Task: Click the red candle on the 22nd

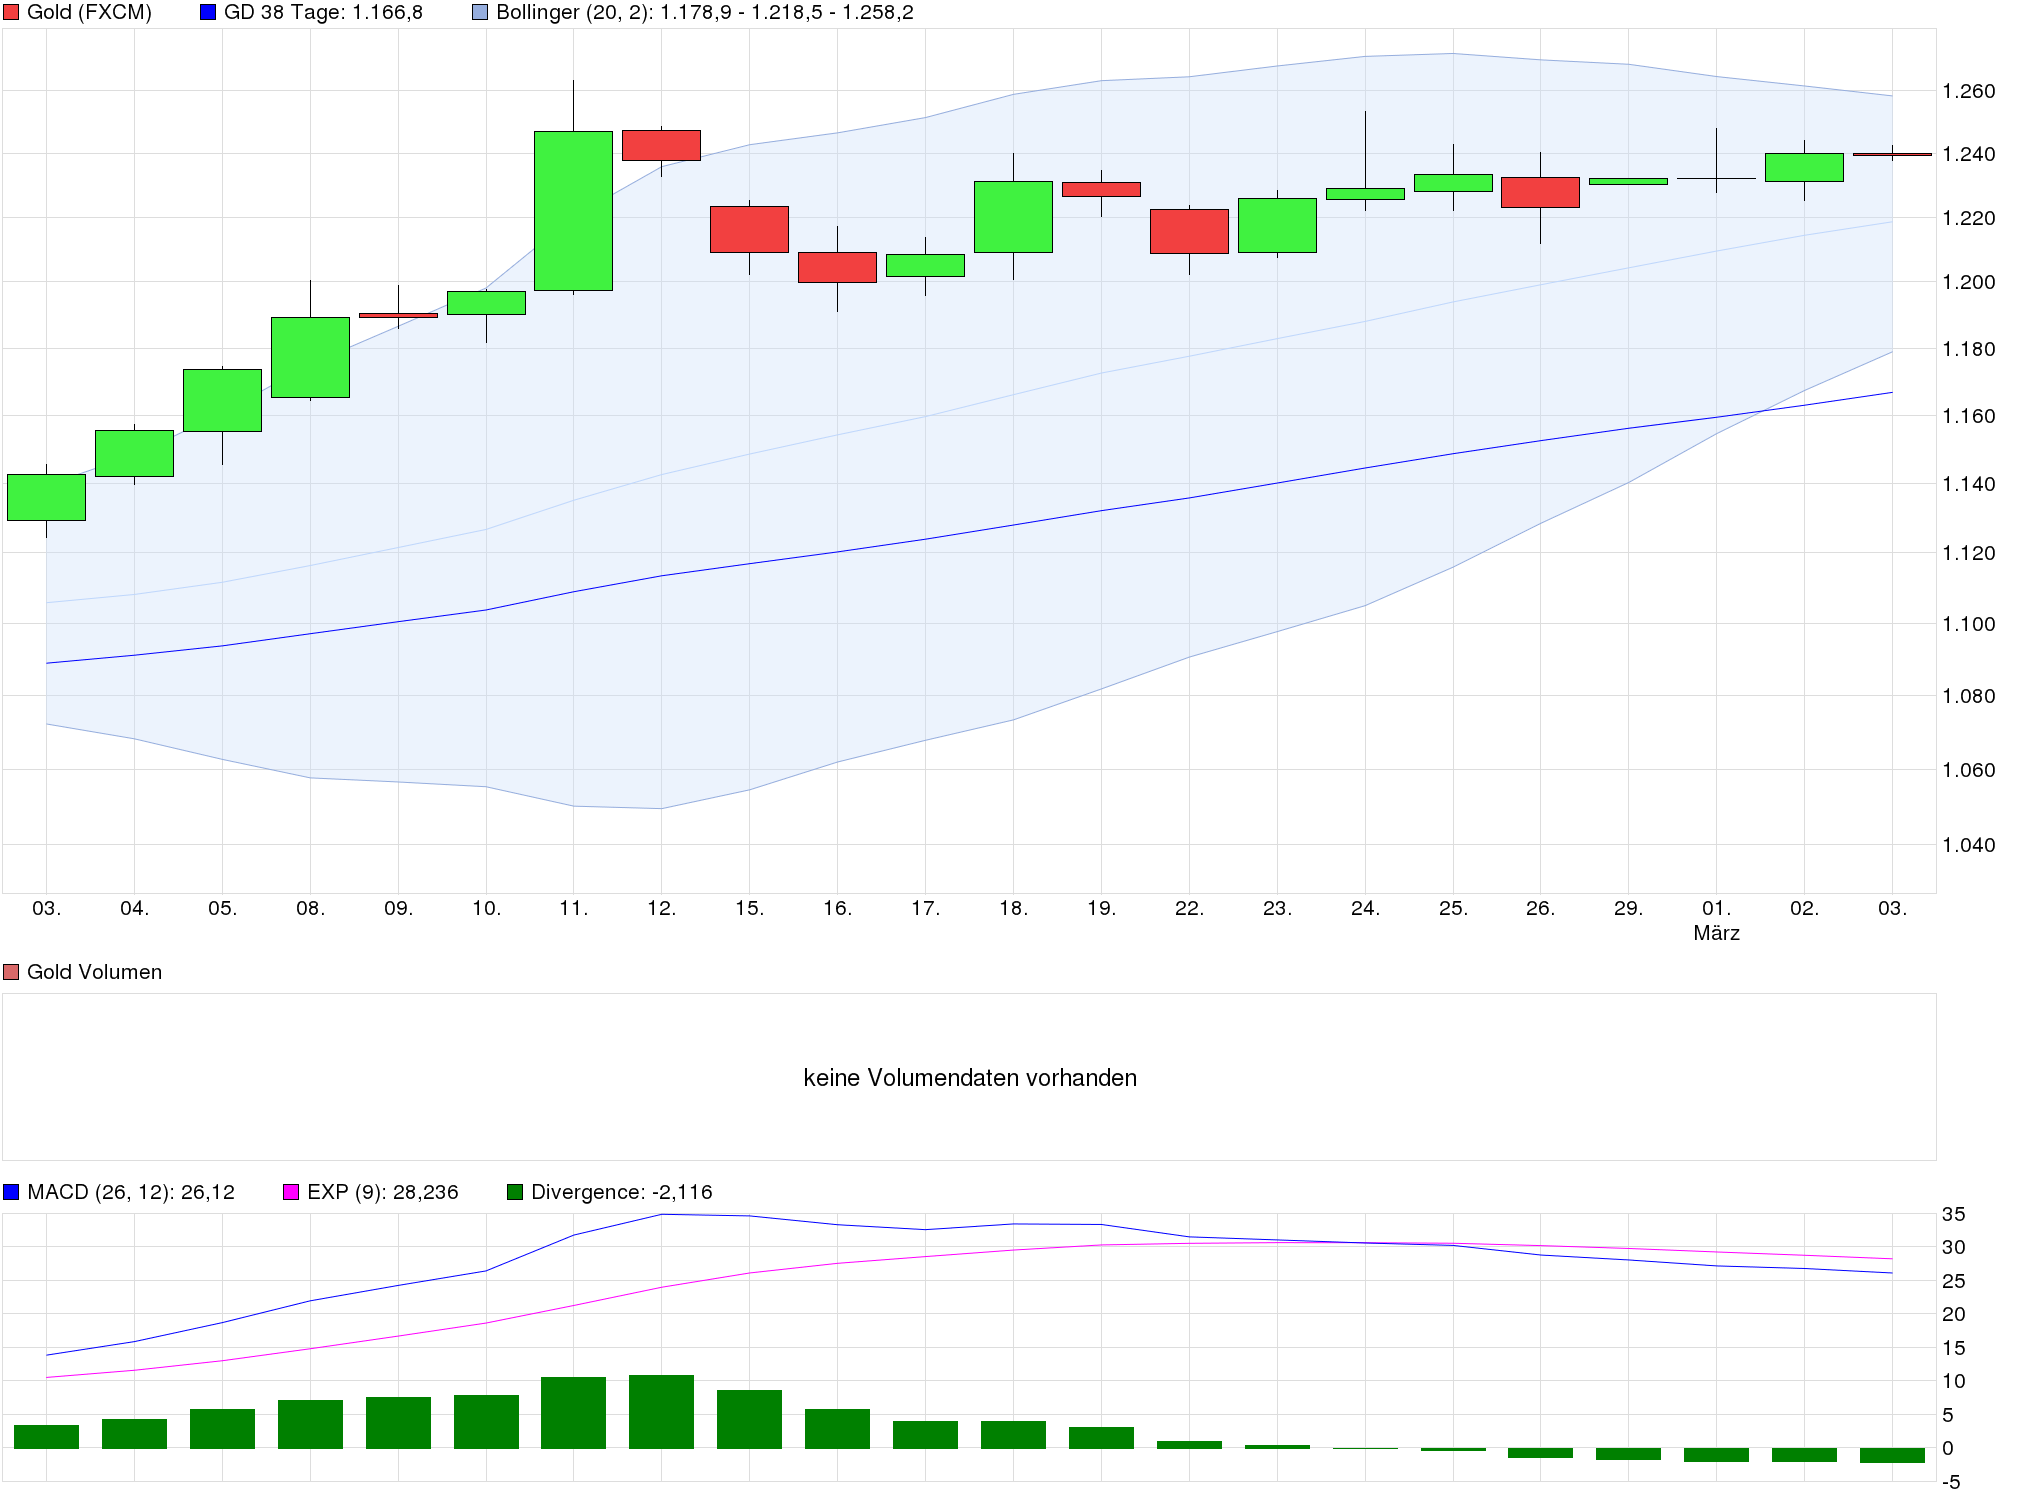Action: tap(1189, 231)
